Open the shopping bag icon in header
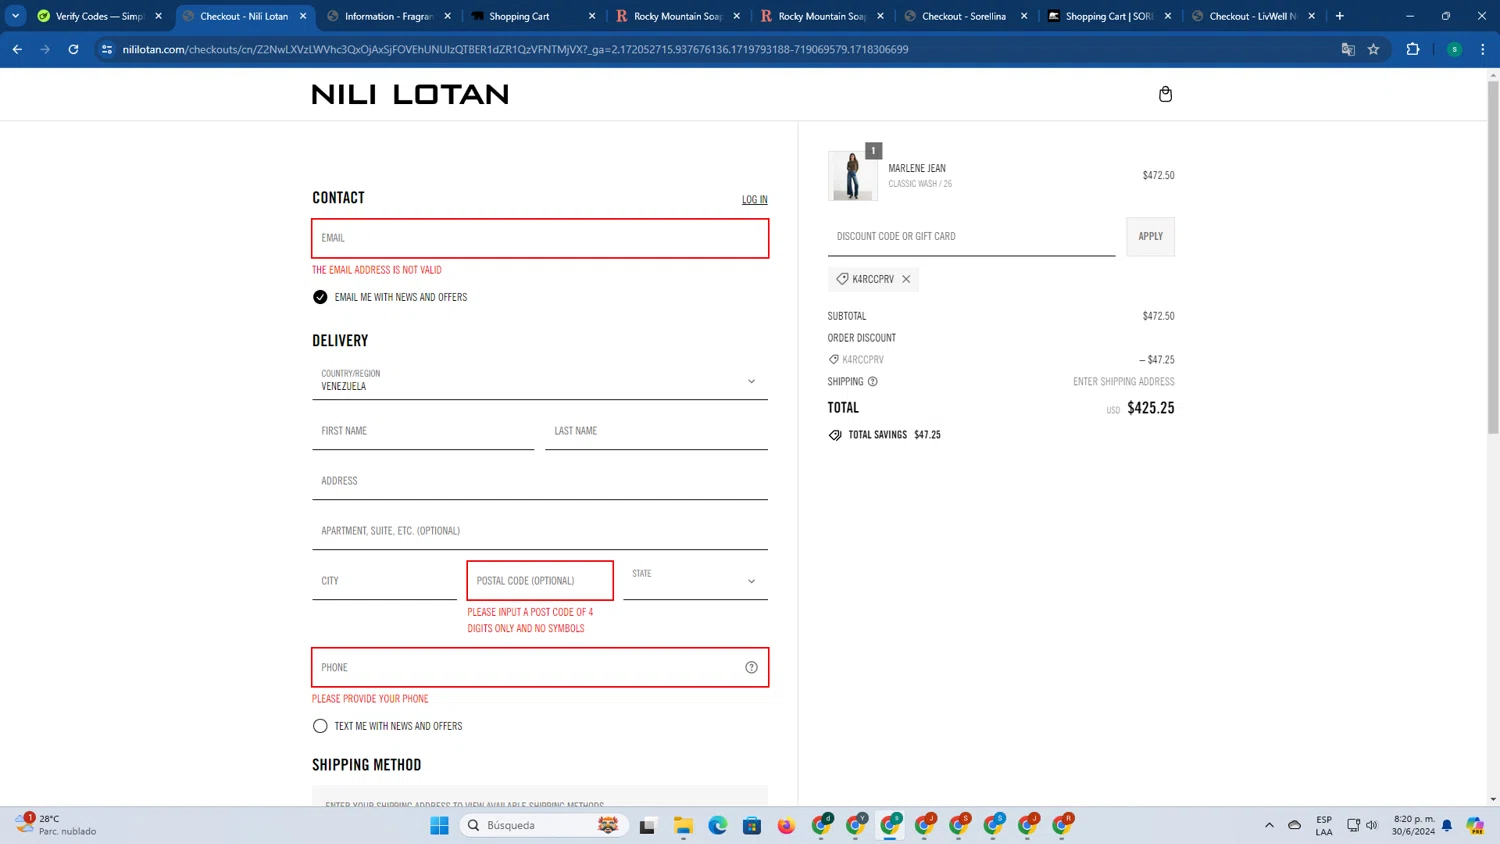Screen dimensions: 1500x844 [x=1165, y=94]
